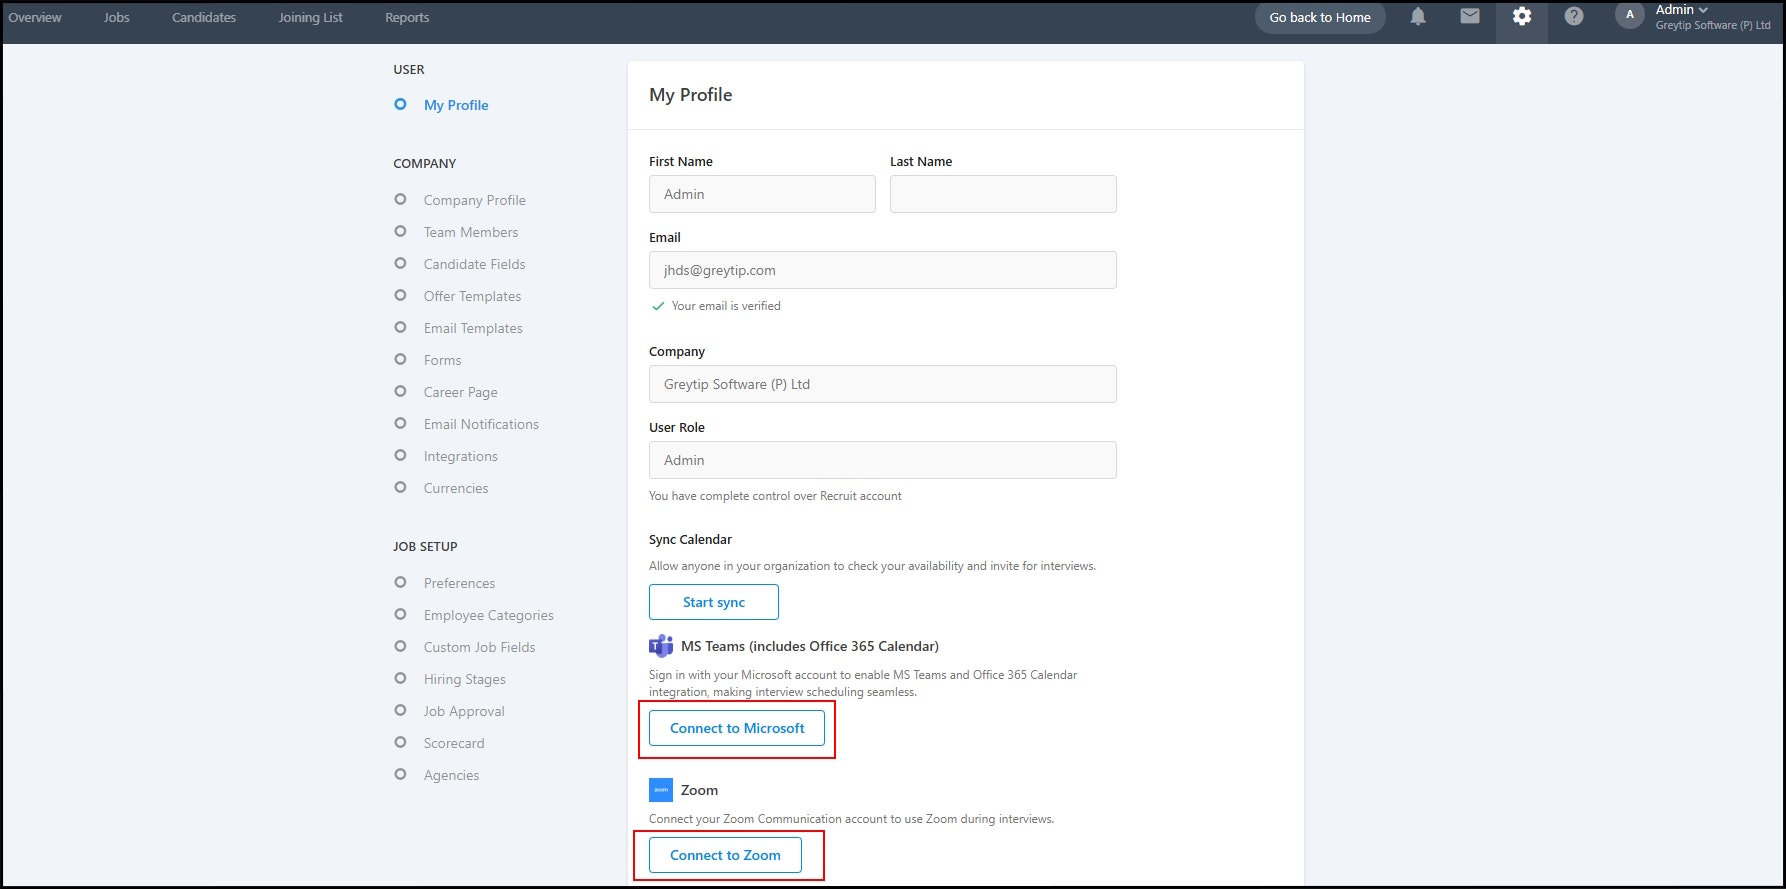Click the Start sync button

pos(714,602)
